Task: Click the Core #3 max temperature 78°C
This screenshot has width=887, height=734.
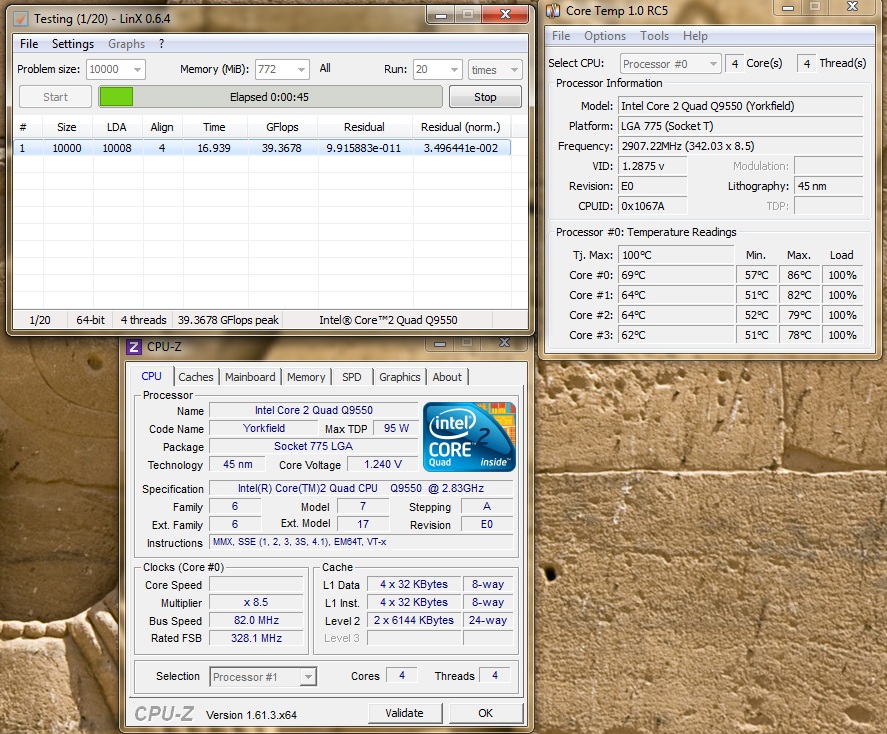Action: [x=799, y=335]
